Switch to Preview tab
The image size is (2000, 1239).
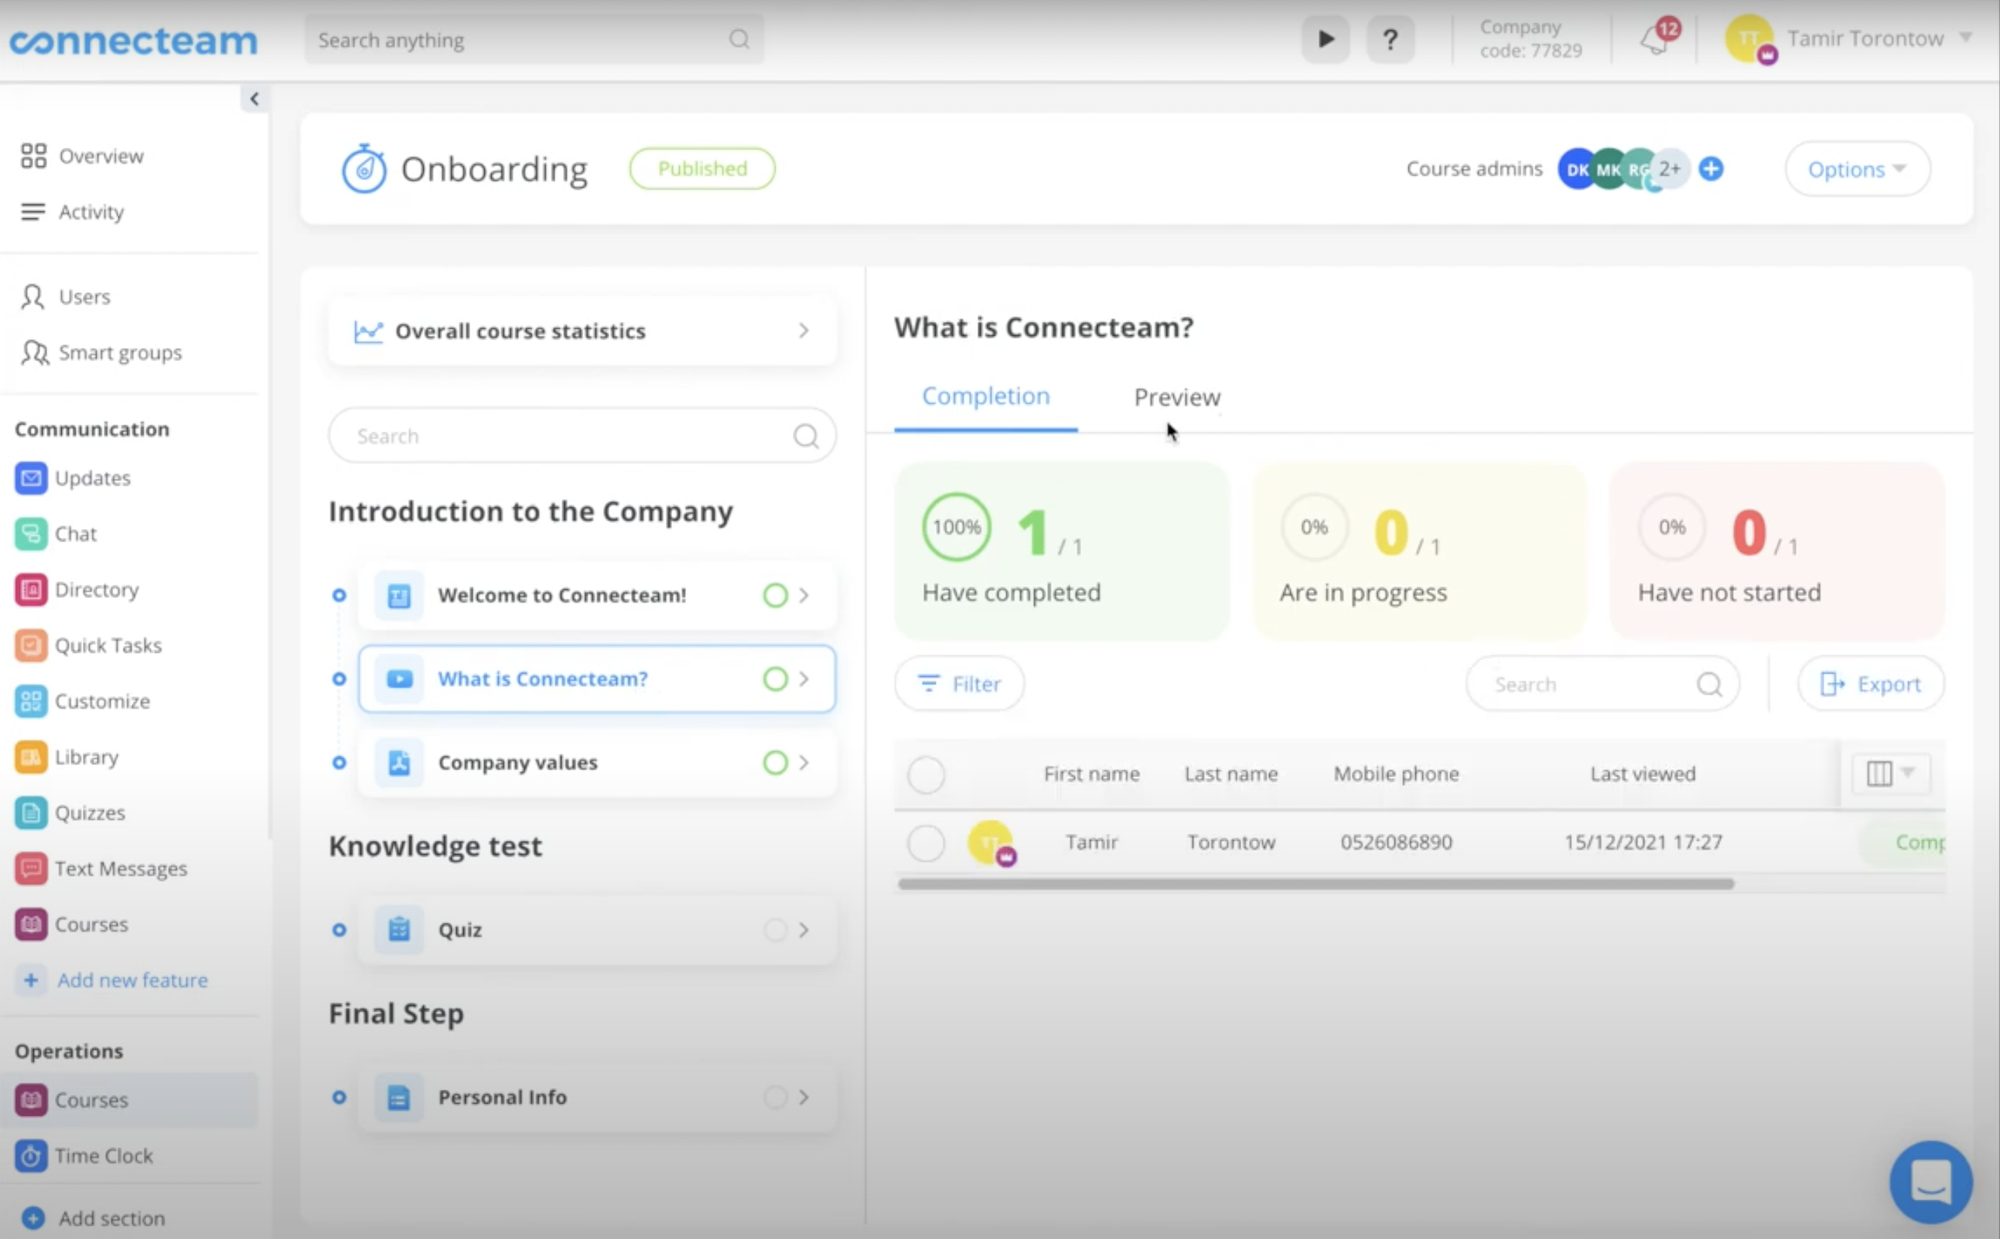tap(1177, 398)
